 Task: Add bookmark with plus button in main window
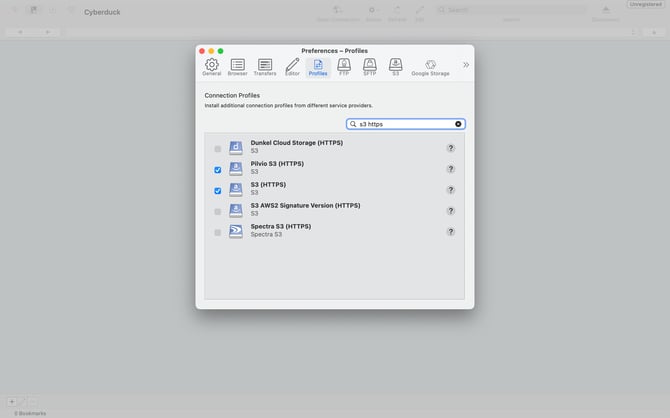pos(12,402)
